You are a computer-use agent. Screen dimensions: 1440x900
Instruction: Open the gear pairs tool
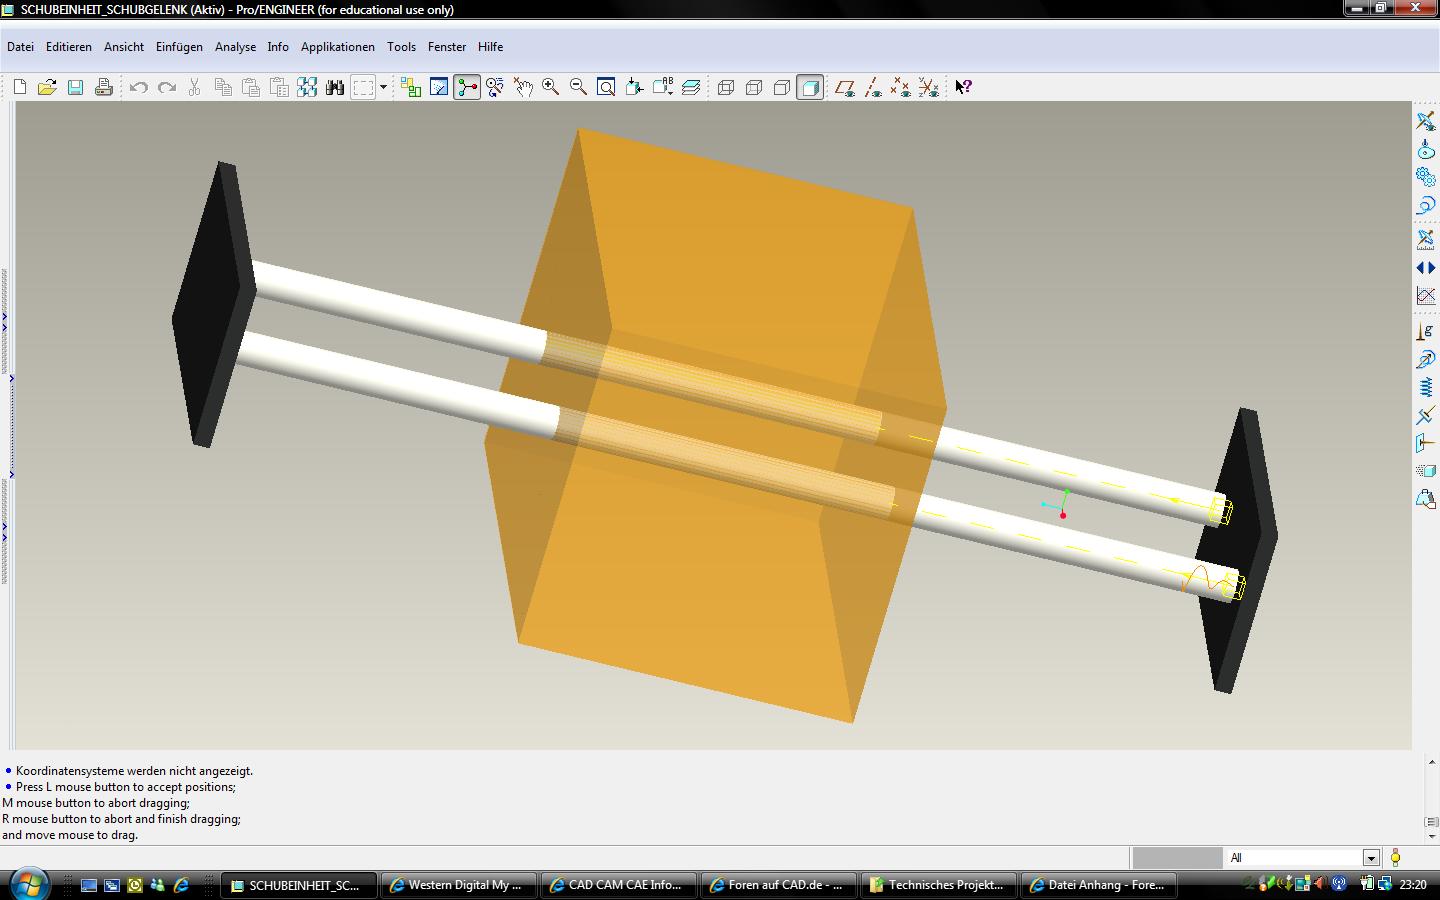click(x=1426, y=177)
